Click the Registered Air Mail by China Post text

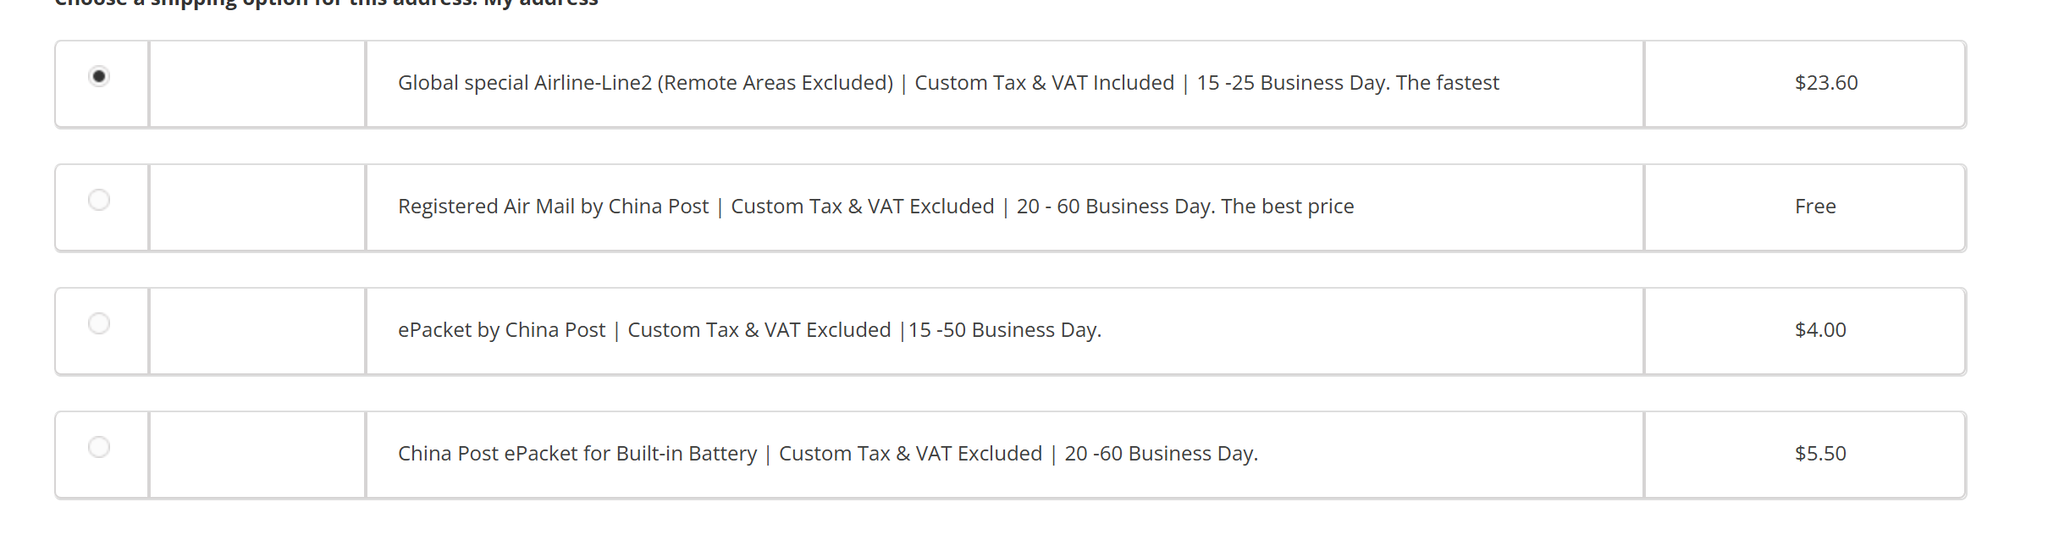[x=553, y=207]
